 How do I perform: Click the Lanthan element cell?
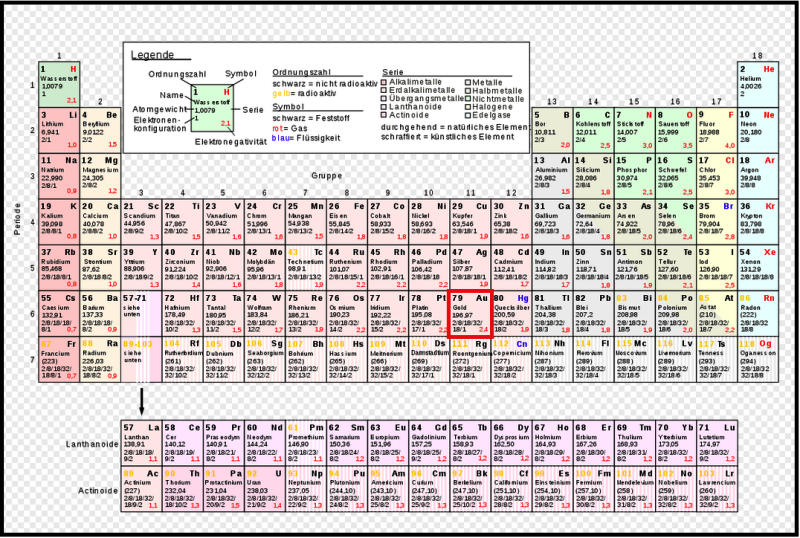[x=141, y=443]
